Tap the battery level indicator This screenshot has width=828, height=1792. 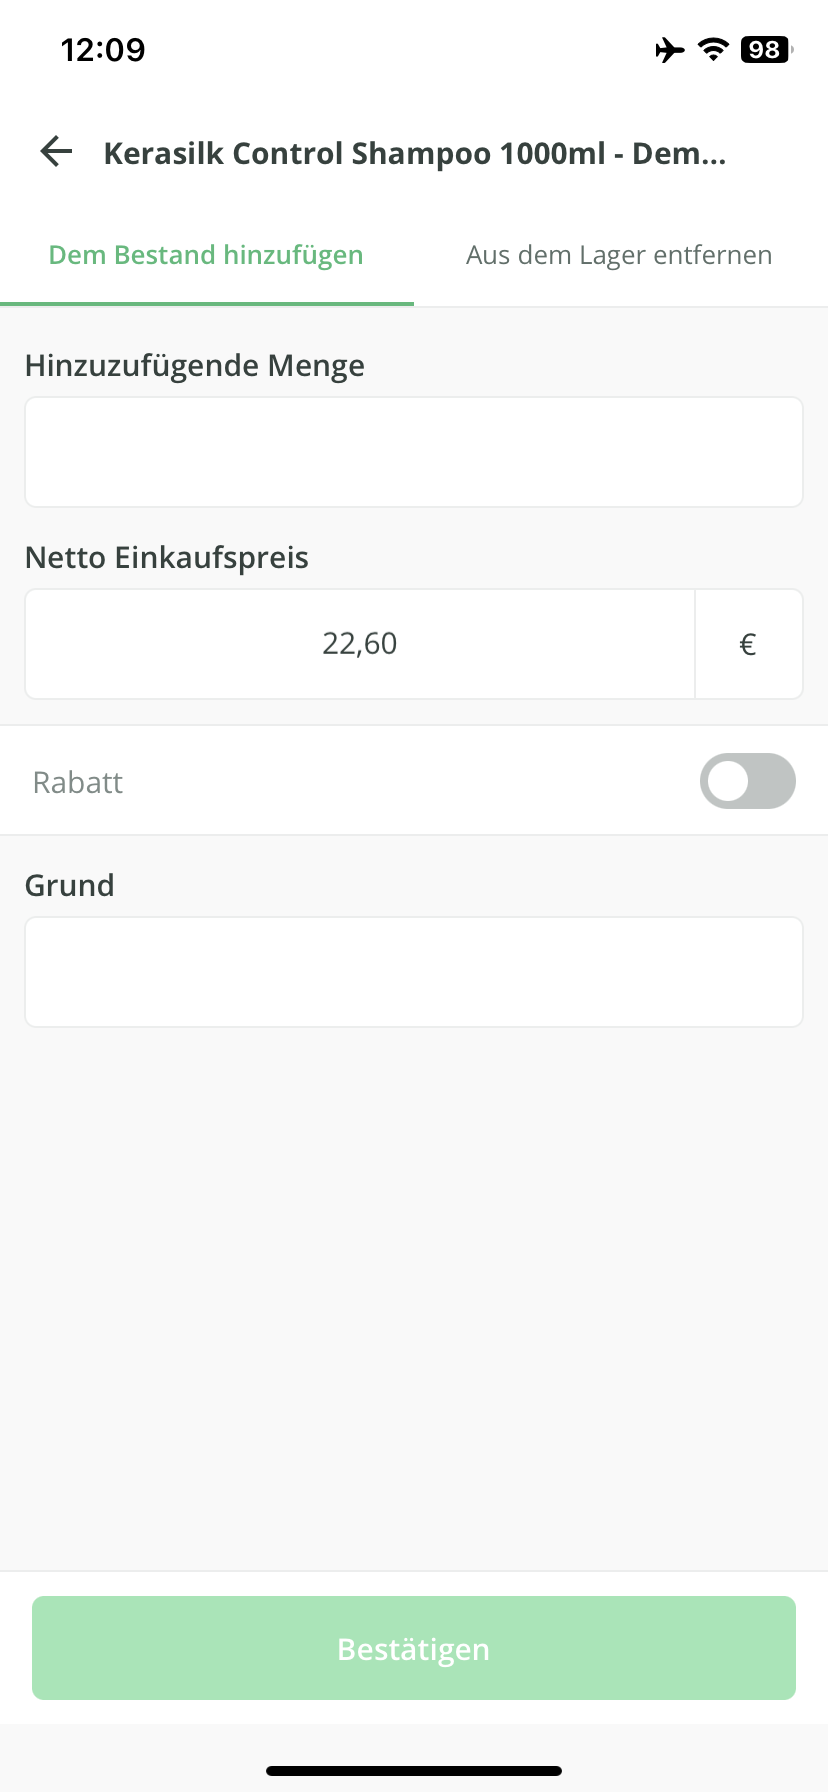click(x=766, y=50)
